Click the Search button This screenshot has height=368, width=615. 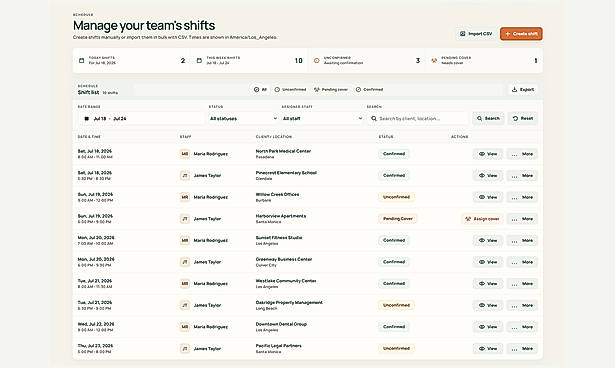pos(488,118)
